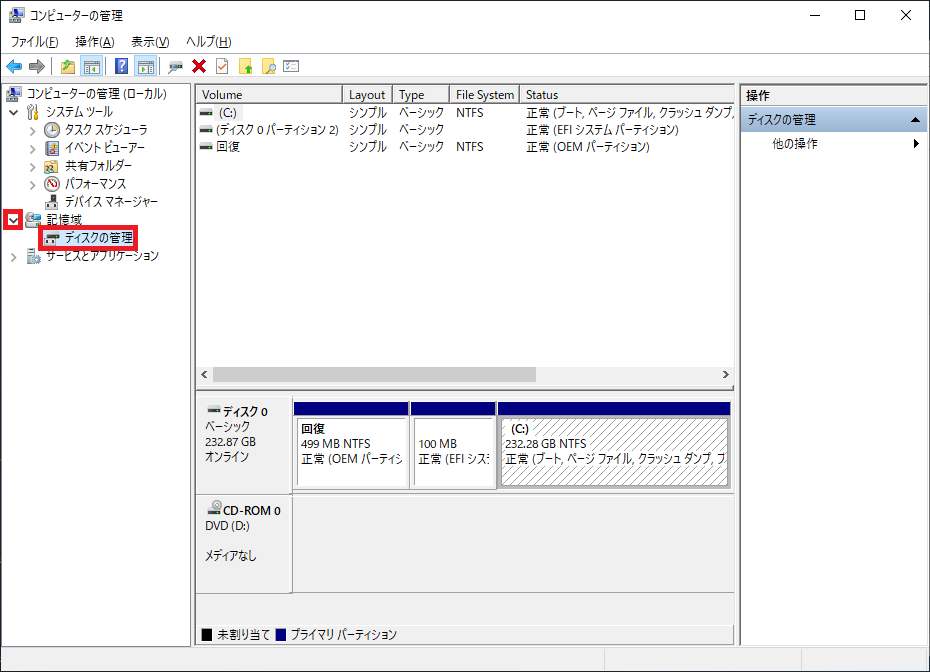Click the yellow page with magnifier icon
This screenshot has width=930, height=672.
[x=269, y=66]
